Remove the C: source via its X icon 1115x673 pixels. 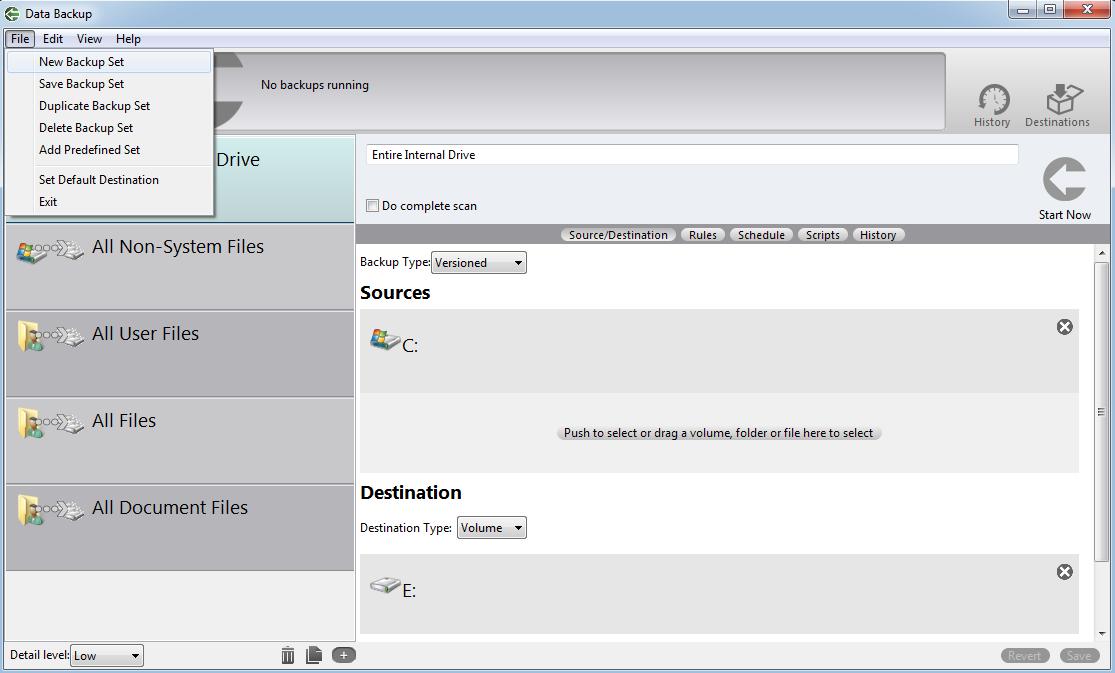[x=1064, y=326]
